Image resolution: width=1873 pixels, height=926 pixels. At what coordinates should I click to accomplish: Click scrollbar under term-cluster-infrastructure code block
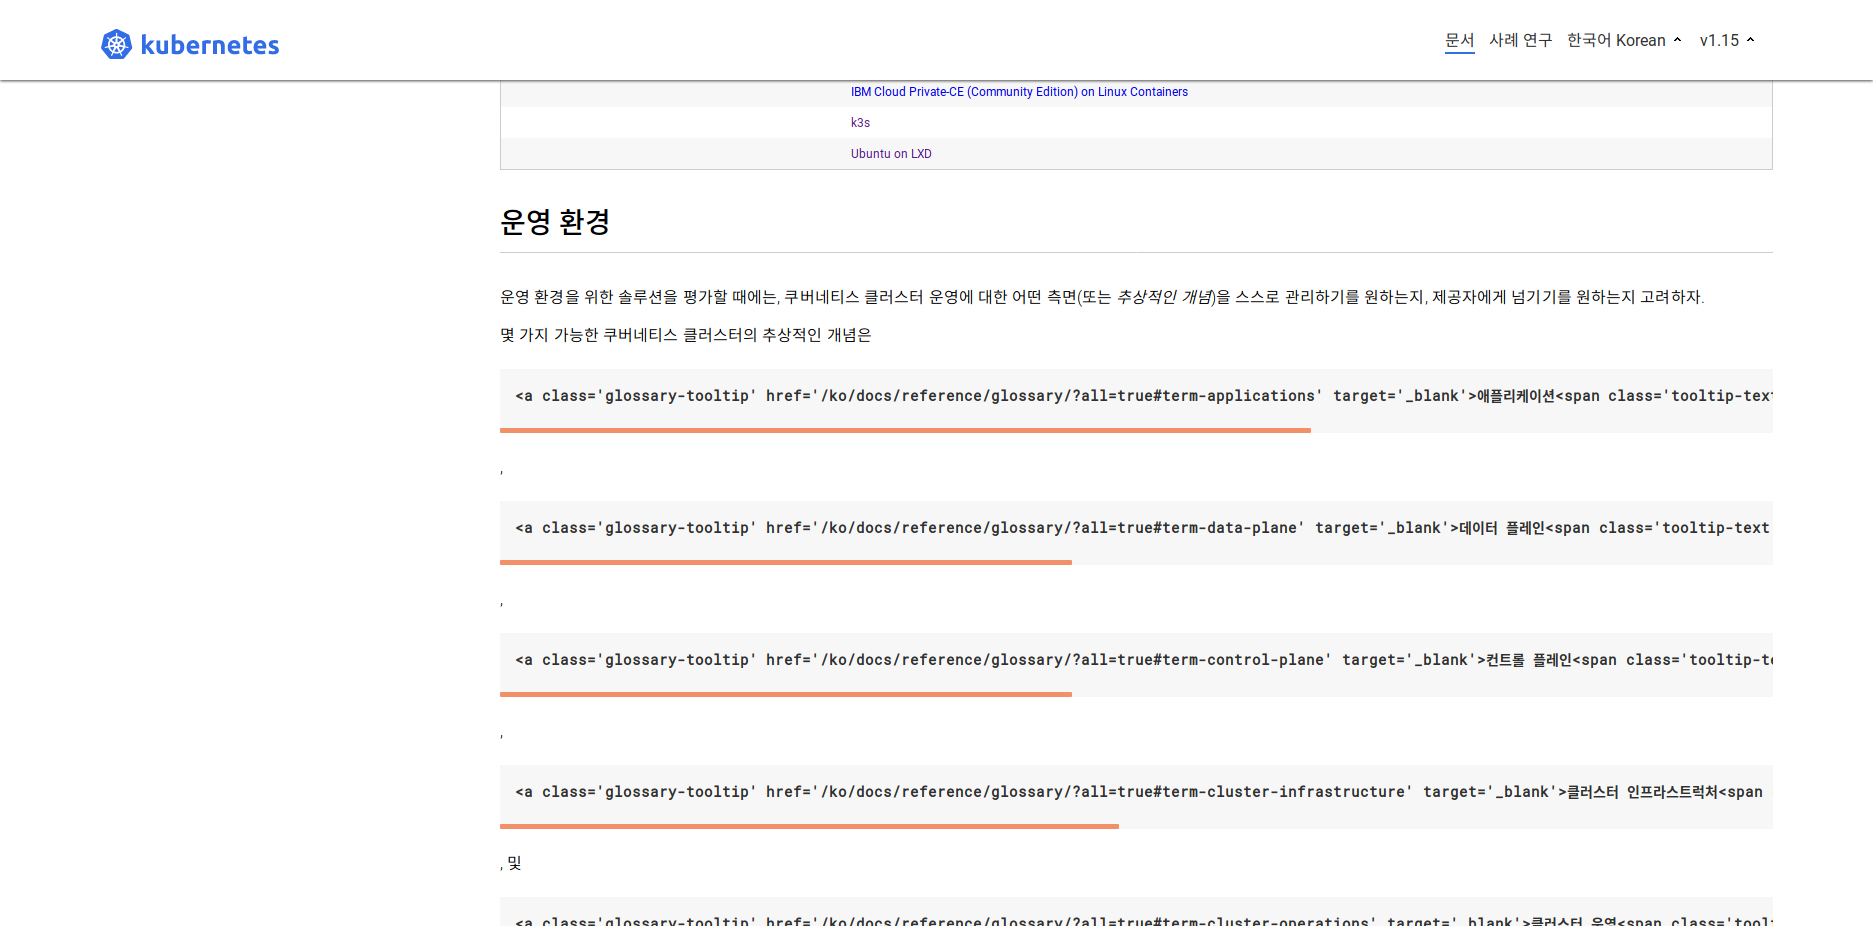coord(809,826)
